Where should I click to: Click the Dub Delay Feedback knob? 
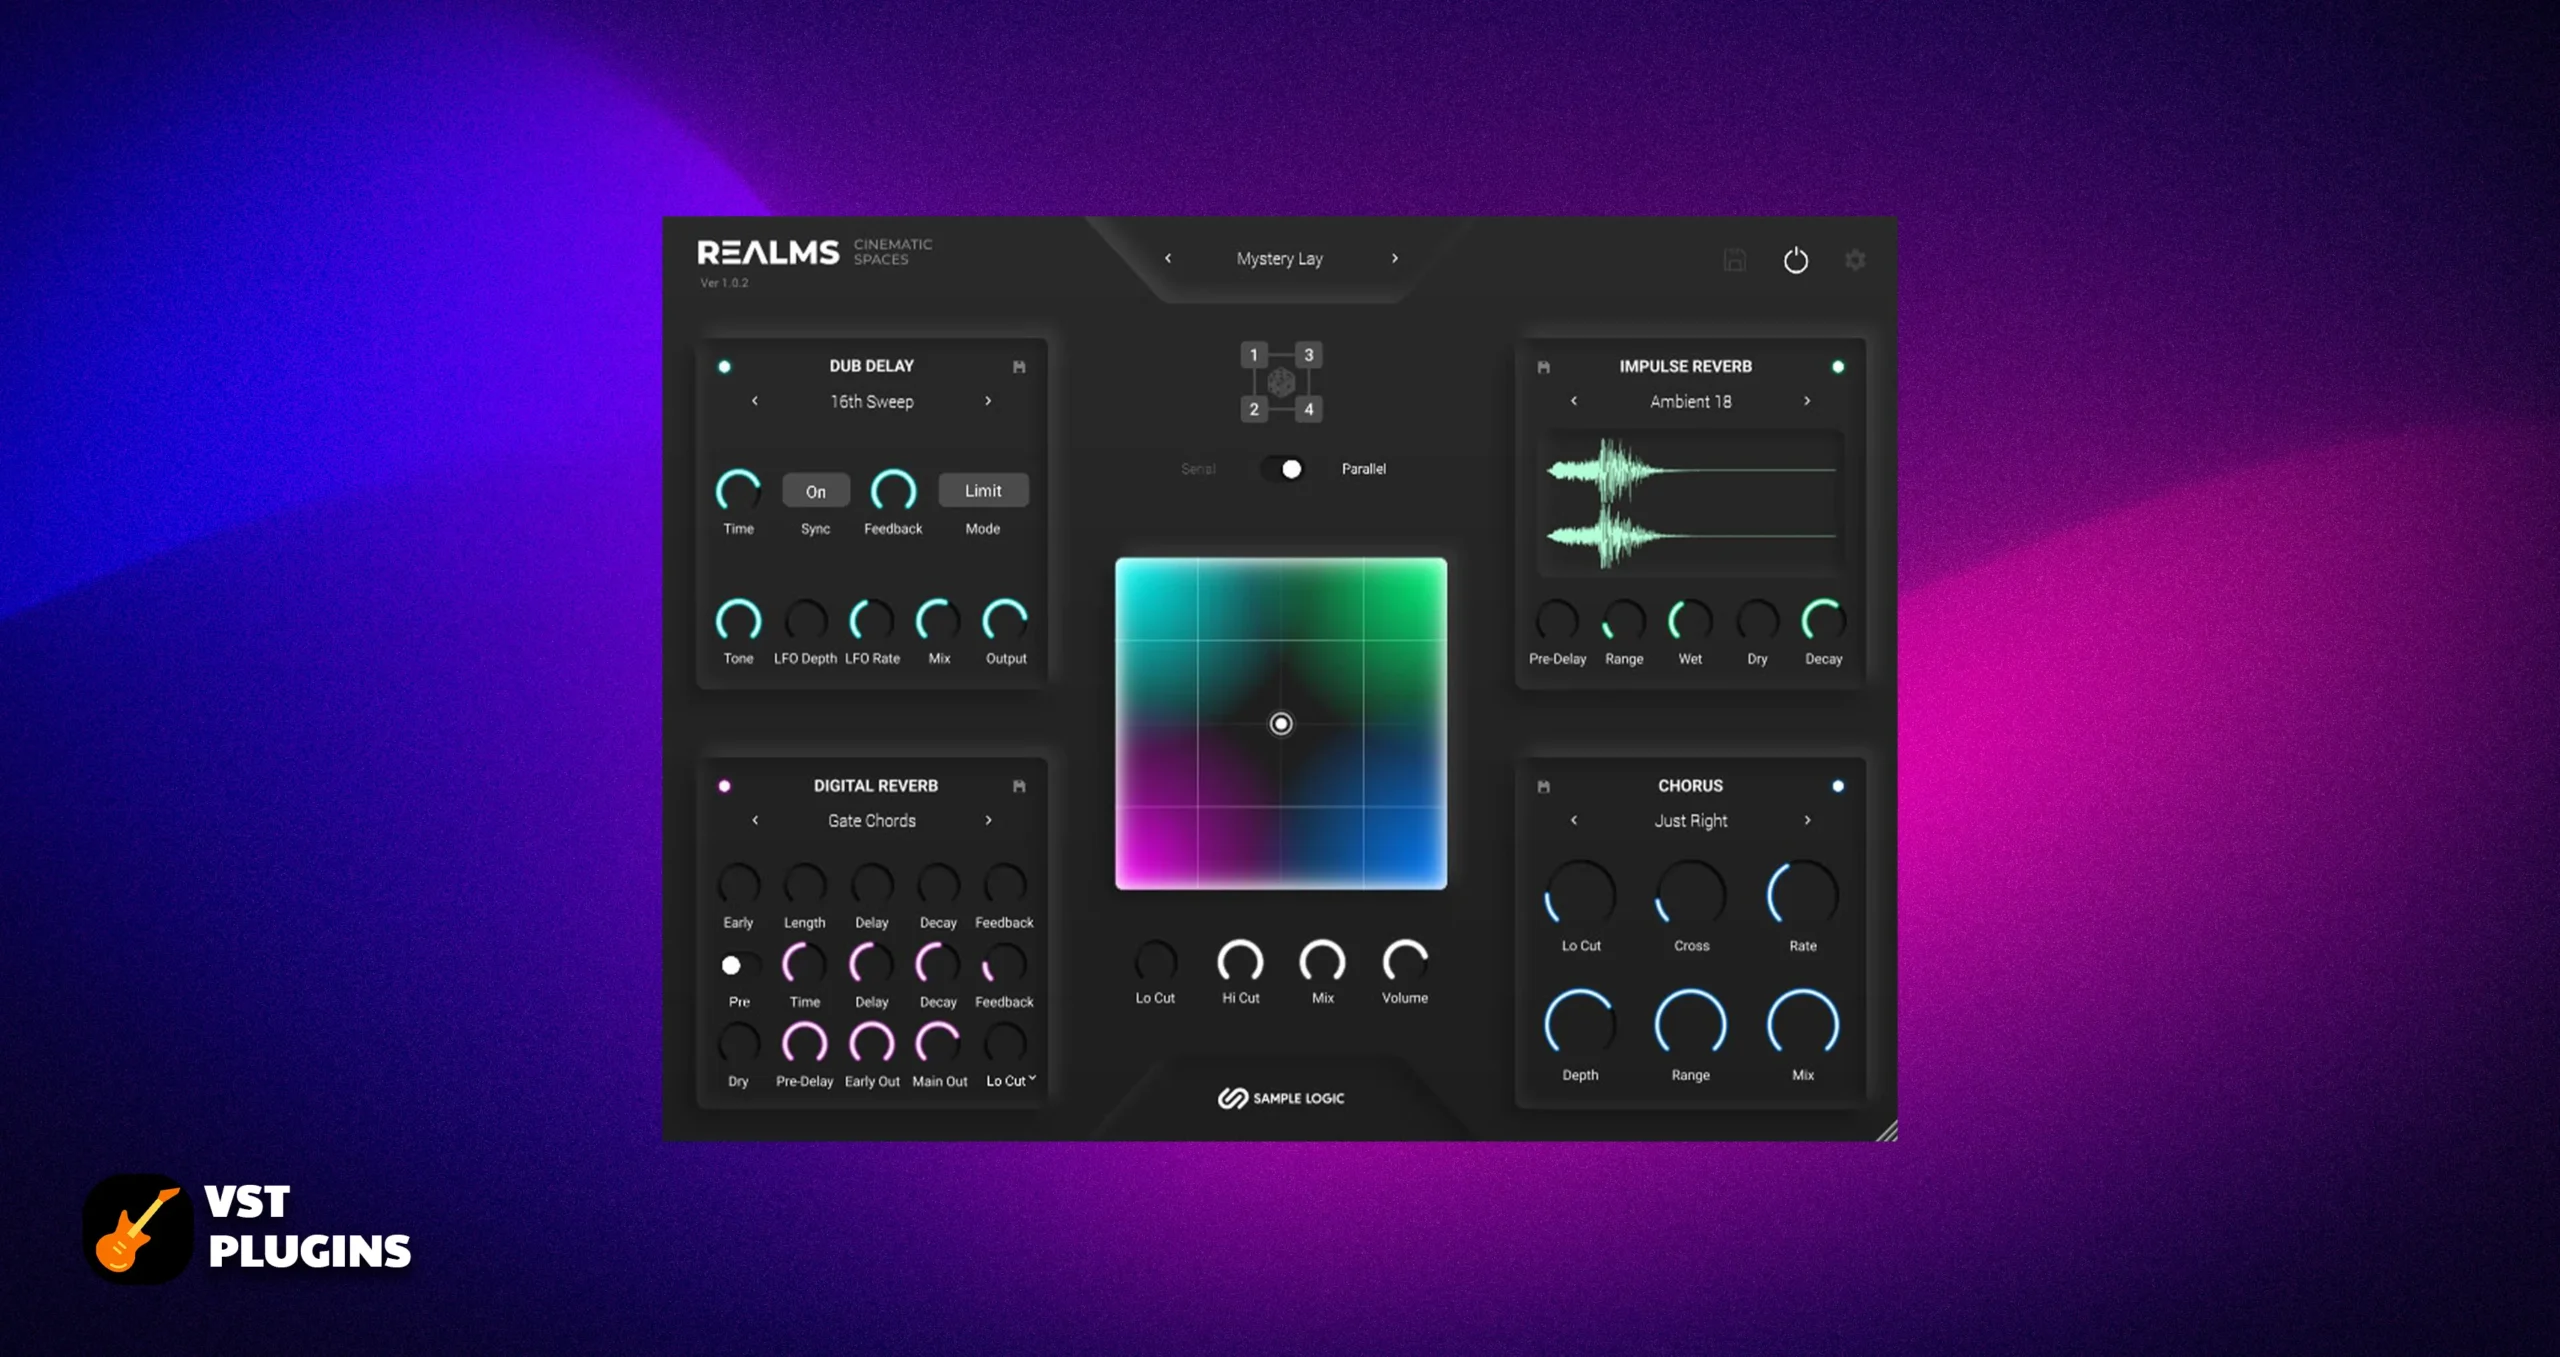tap(893, 491)
